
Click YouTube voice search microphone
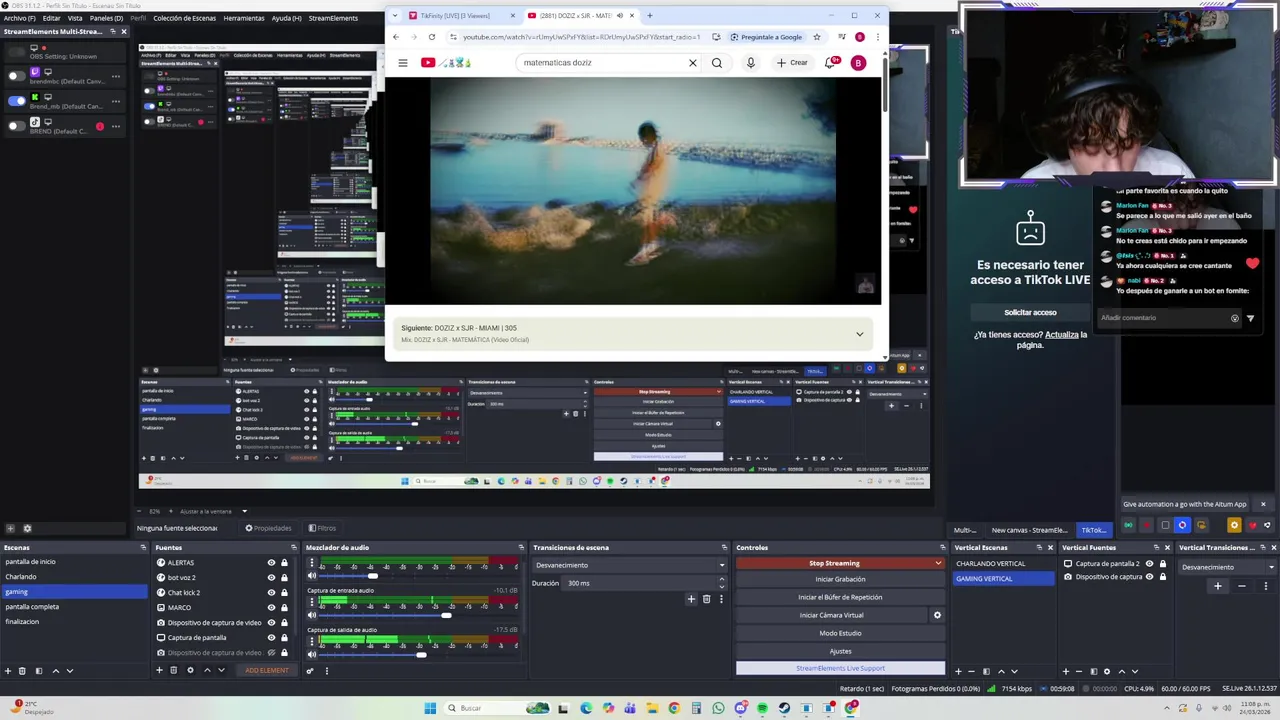[x=751, y=62]
